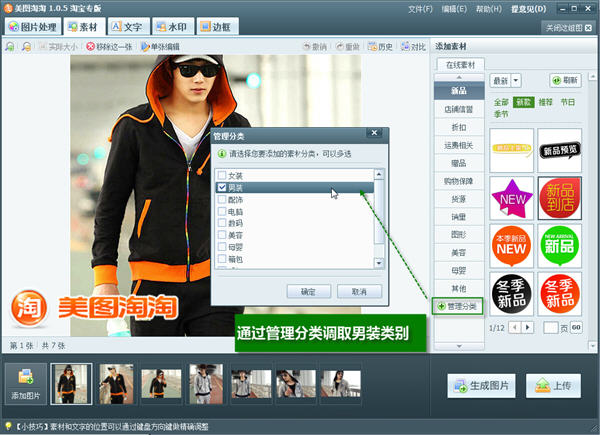
Task: Click the 生成图片 generate image button
Action: [481, 386]
